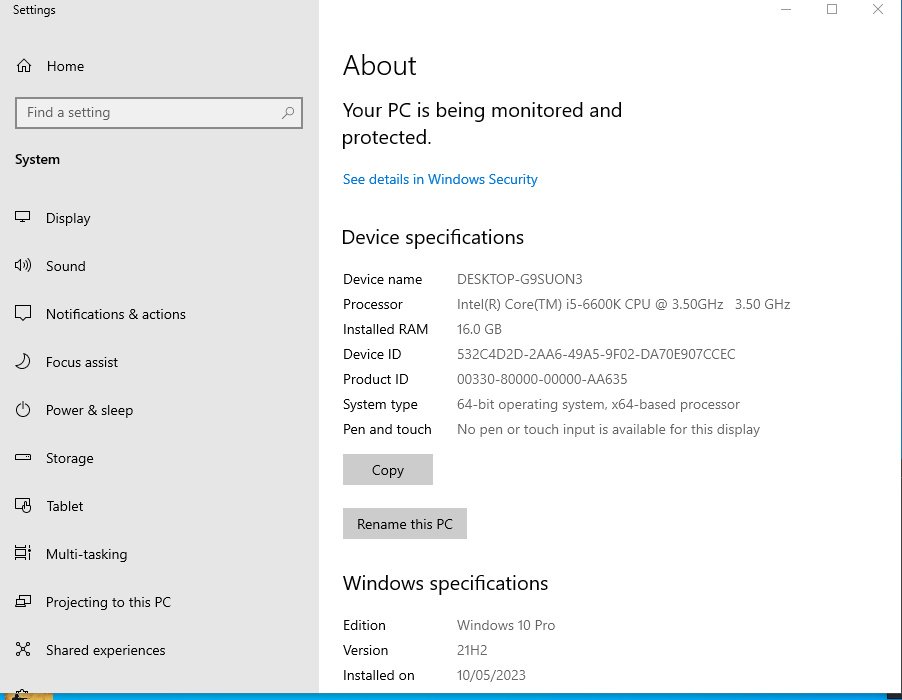Screen dimensions: 902x700
Task: Click Device specifications heading
Action: pos(433,238)
